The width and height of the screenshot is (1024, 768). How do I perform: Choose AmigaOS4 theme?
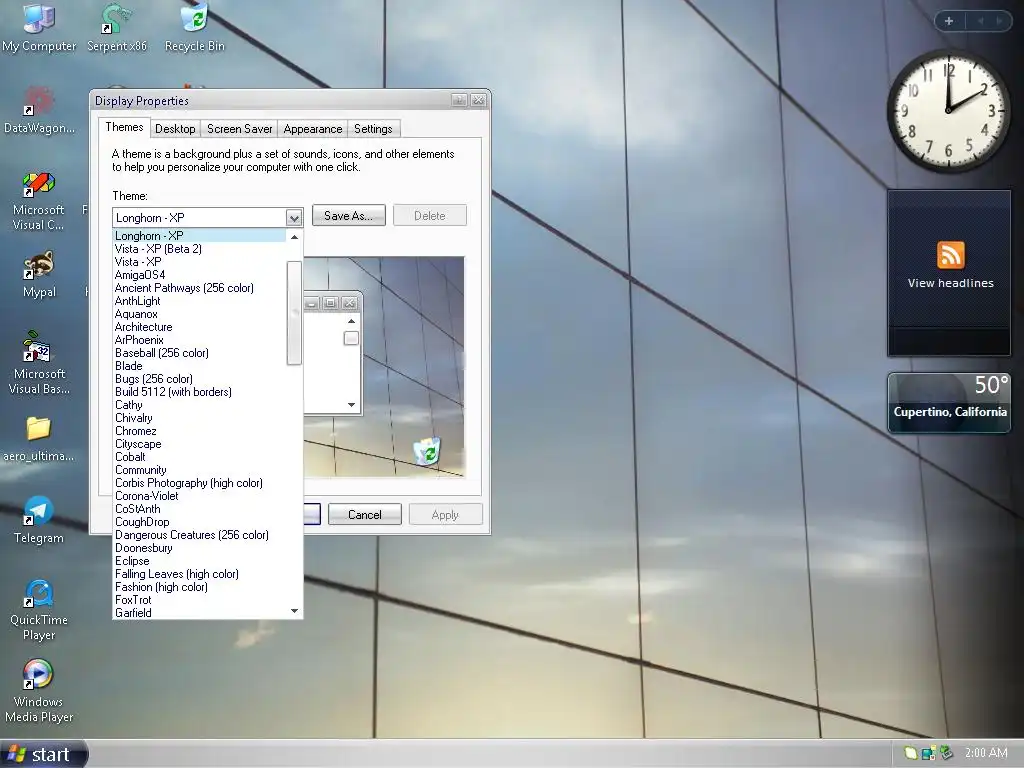(199, 275)
